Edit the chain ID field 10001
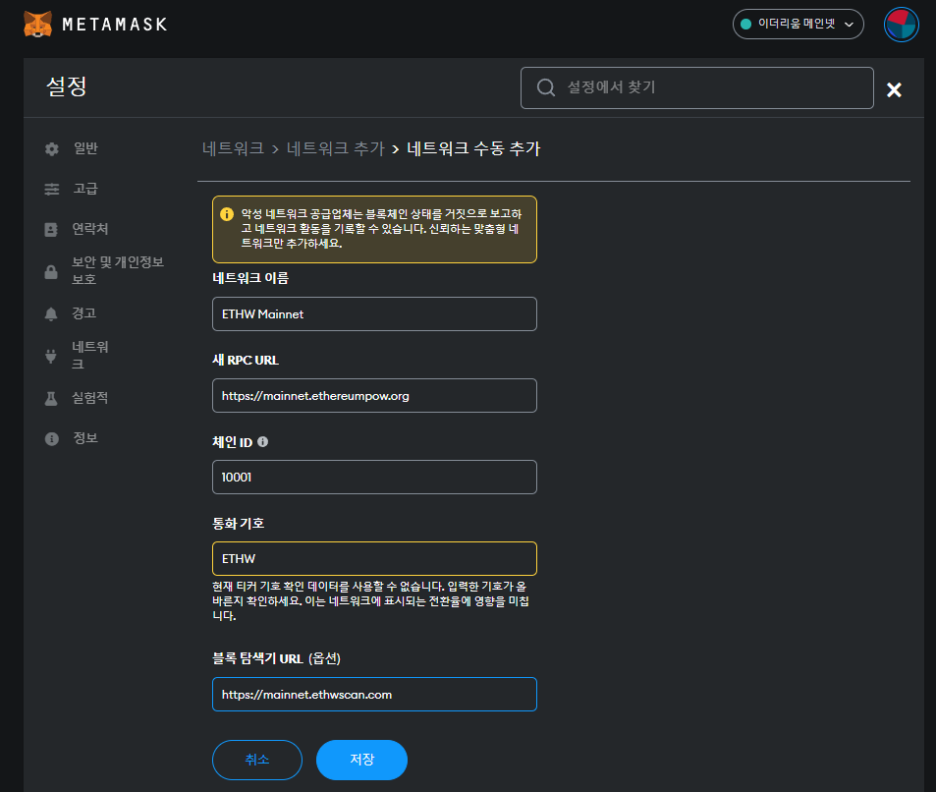936x792 pixels. point(374,477)
